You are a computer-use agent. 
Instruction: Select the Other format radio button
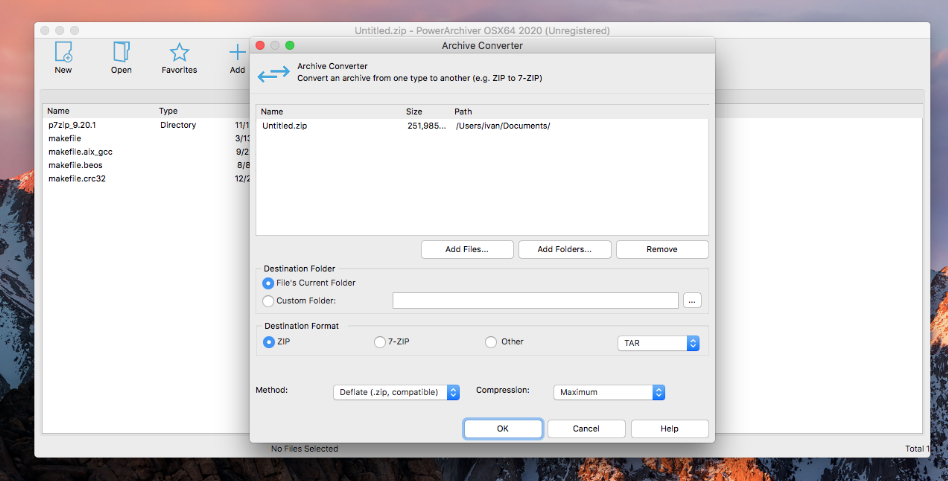pos(491,342)
